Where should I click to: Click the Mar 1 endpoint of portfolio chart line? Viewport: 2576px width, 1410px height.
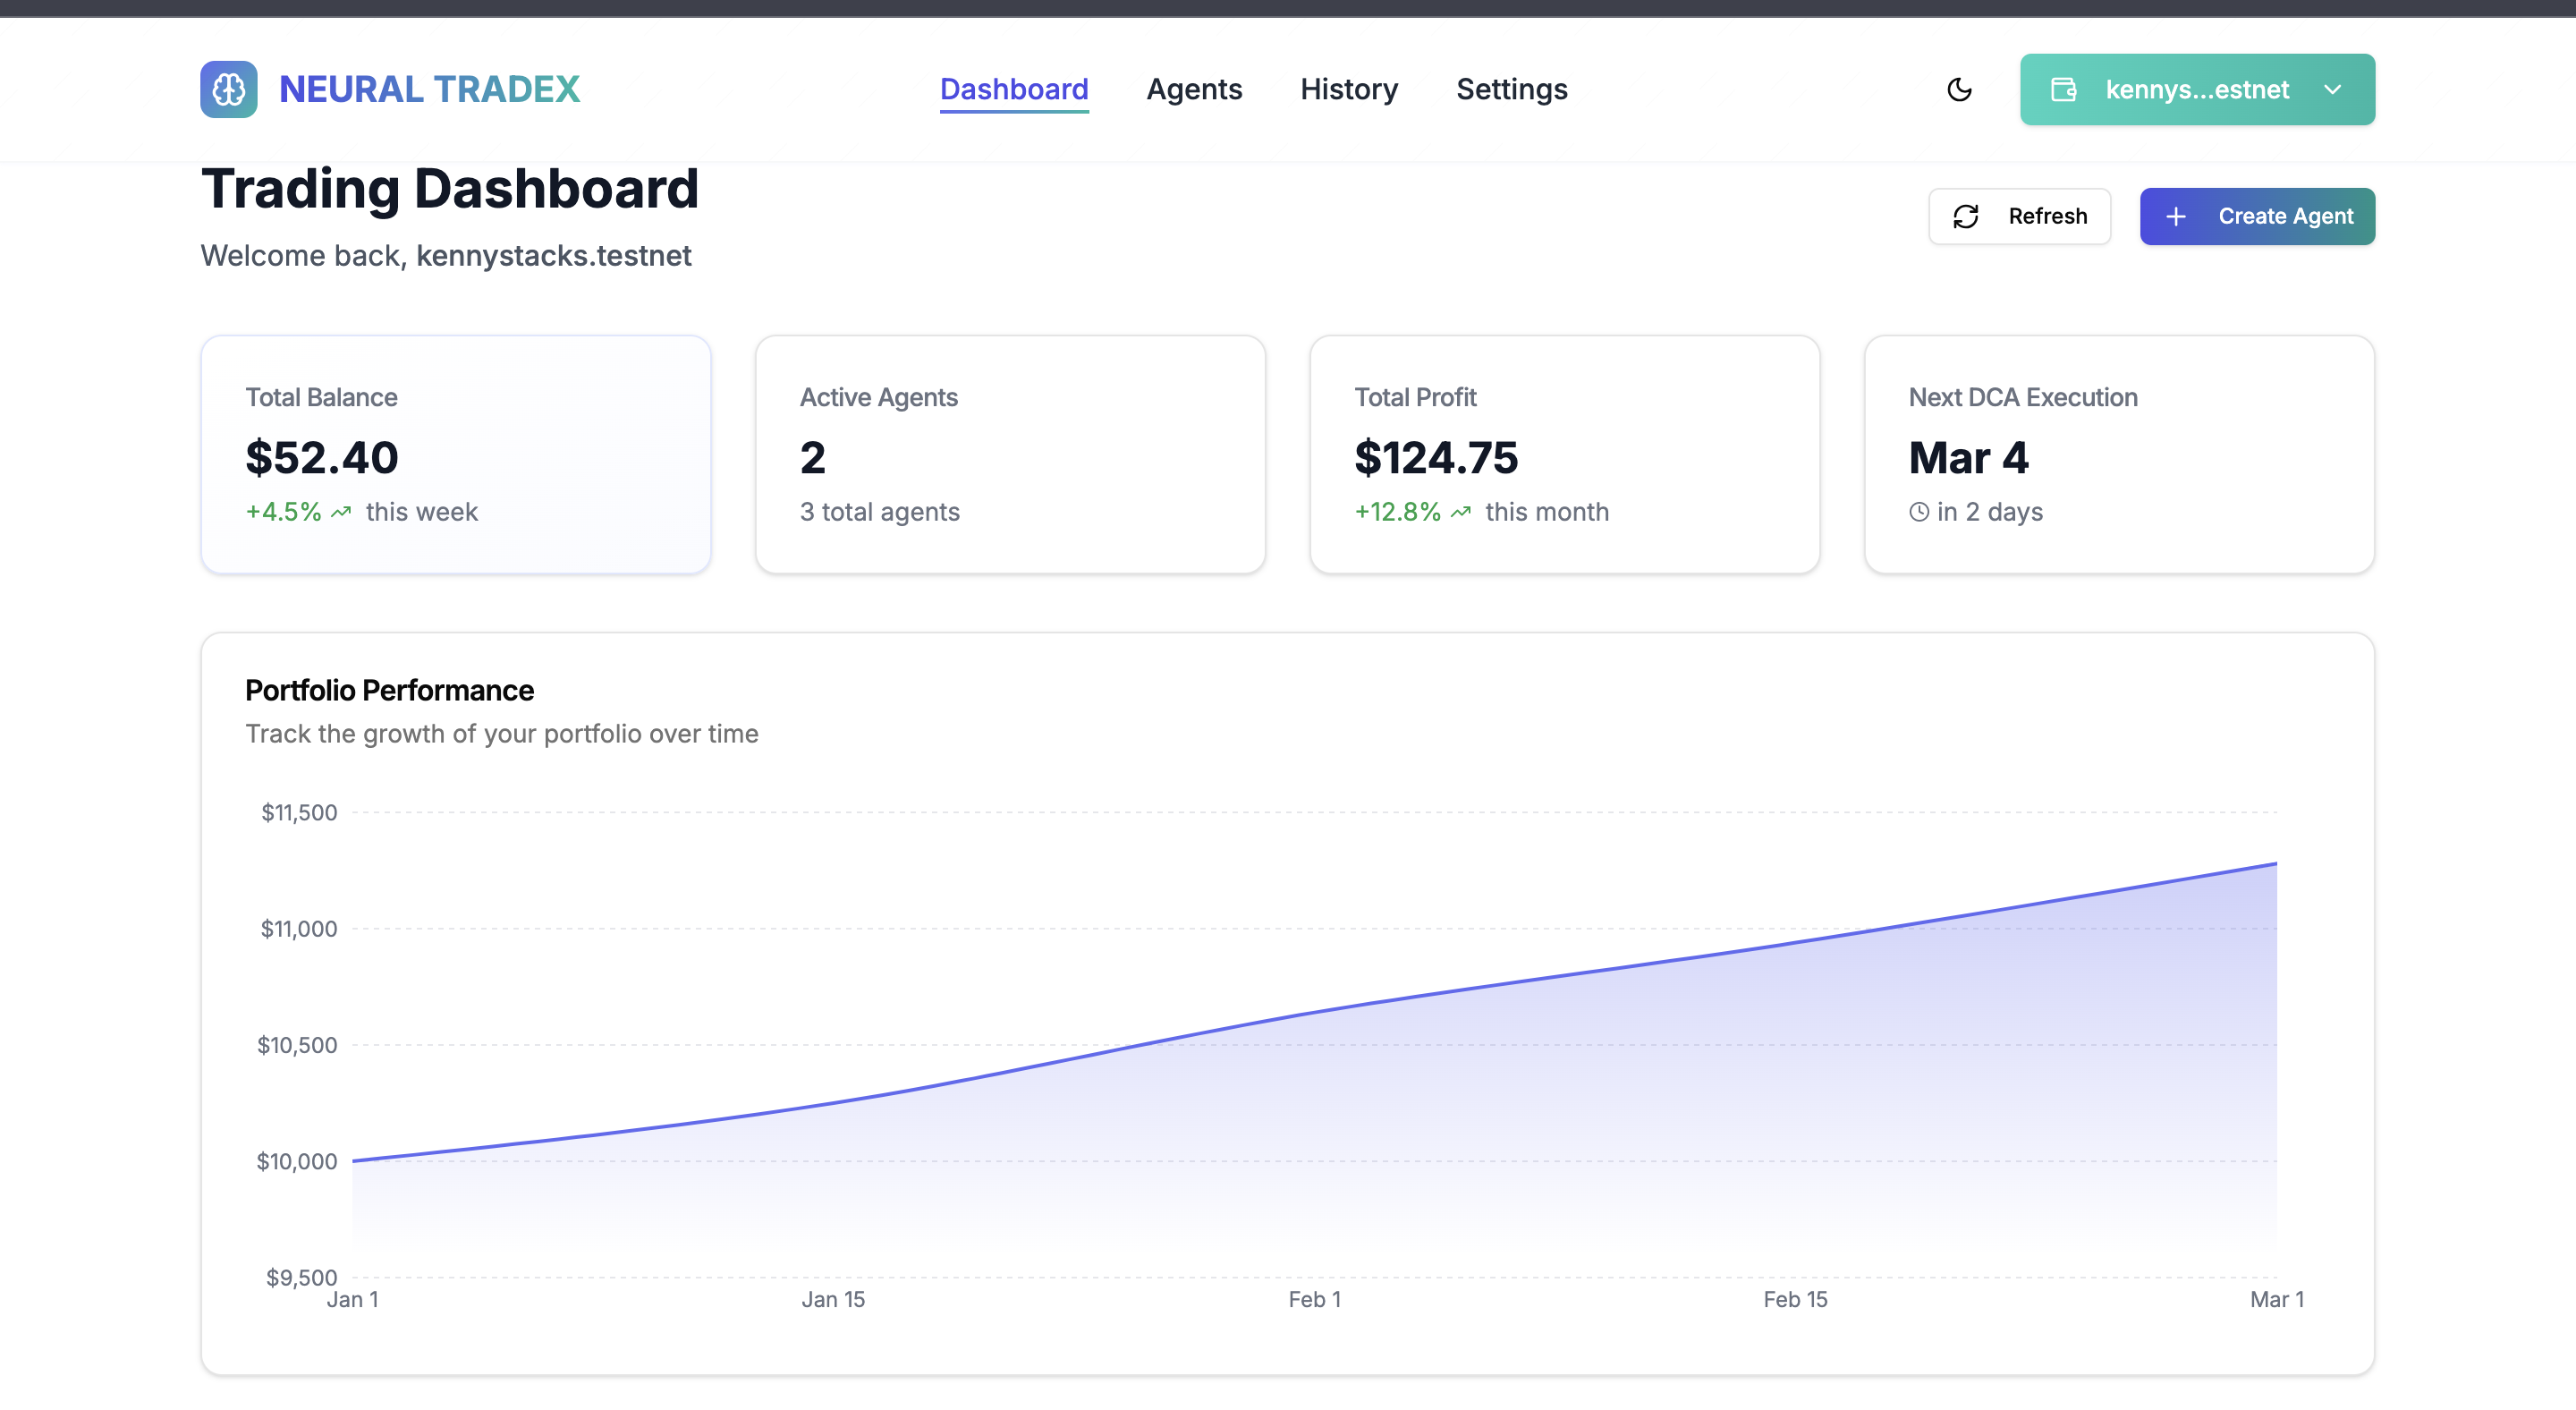pyautogui.click(x=2276, y=863)
